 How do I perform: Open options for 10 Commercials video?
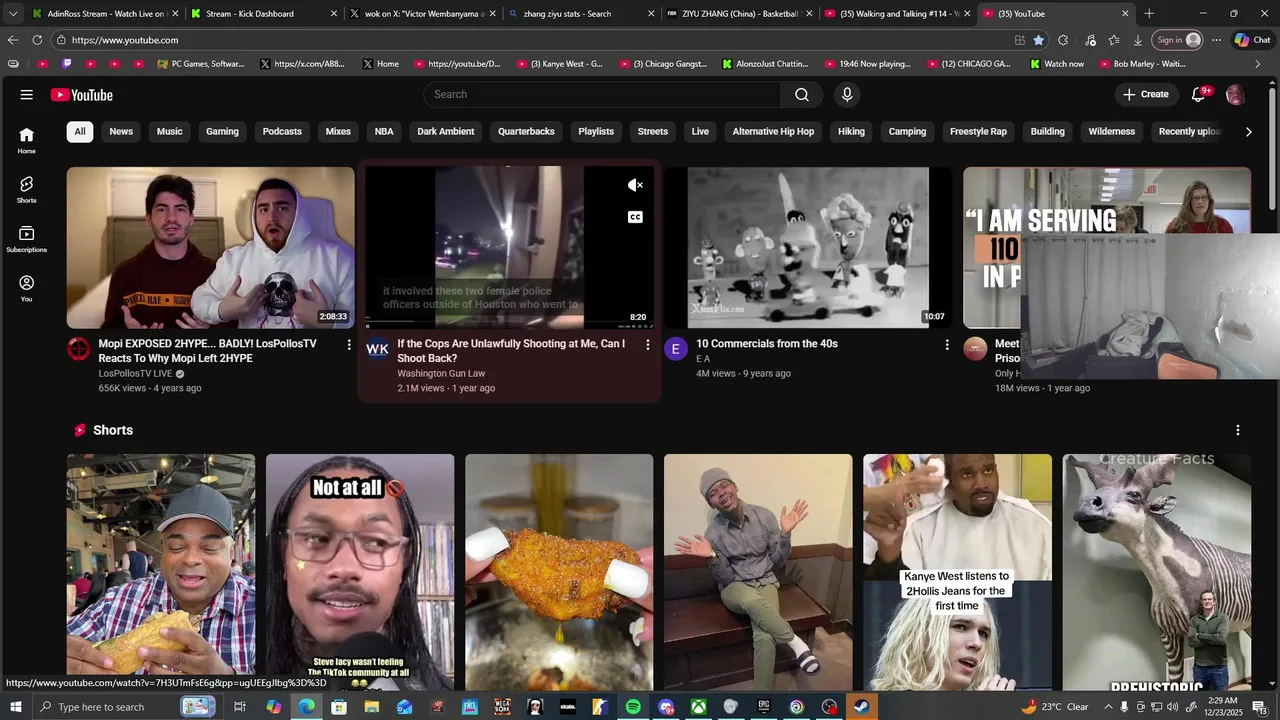click(947, 345)
